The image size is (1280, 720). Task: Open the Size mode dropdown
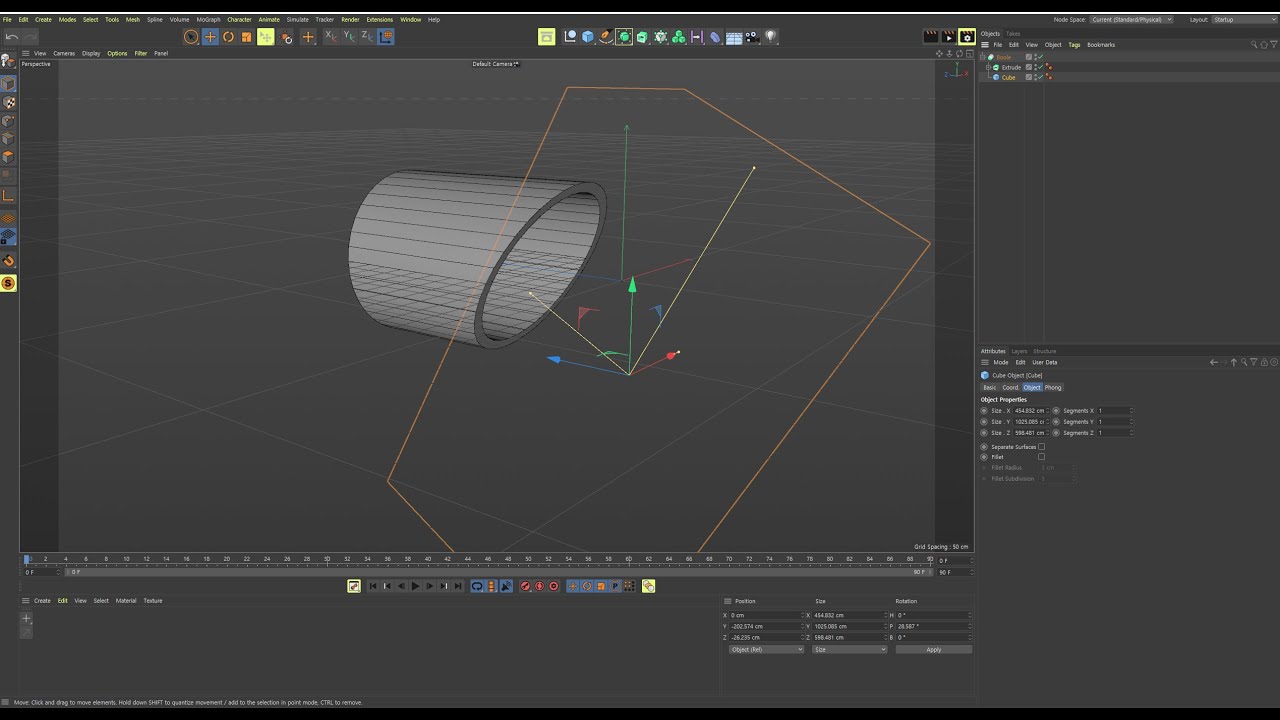(848, 650)
